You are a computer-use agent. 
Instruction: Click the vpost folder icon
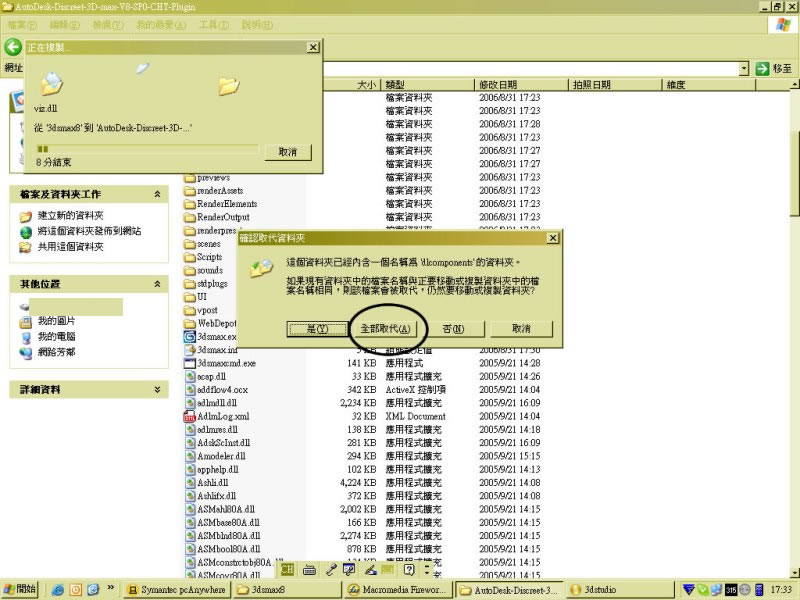click(190, 310)
